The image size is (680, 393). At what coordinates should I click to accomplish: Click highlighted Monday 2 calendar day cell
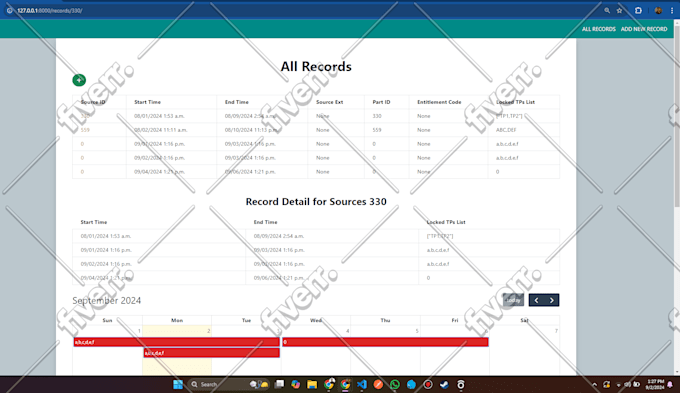pyautogui.click(x=177, y=350)
